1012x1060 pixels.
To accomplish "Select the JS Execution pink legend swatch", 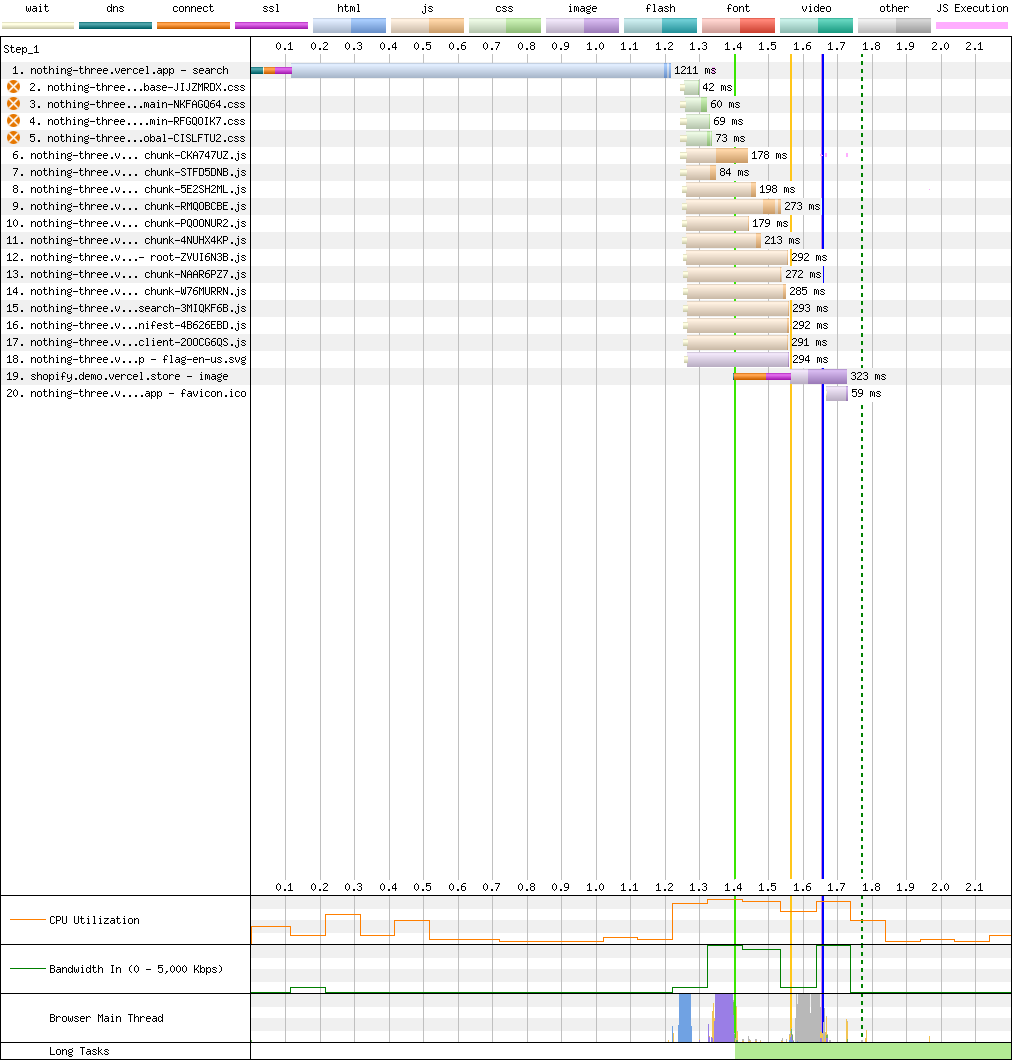I will point(972,26).
